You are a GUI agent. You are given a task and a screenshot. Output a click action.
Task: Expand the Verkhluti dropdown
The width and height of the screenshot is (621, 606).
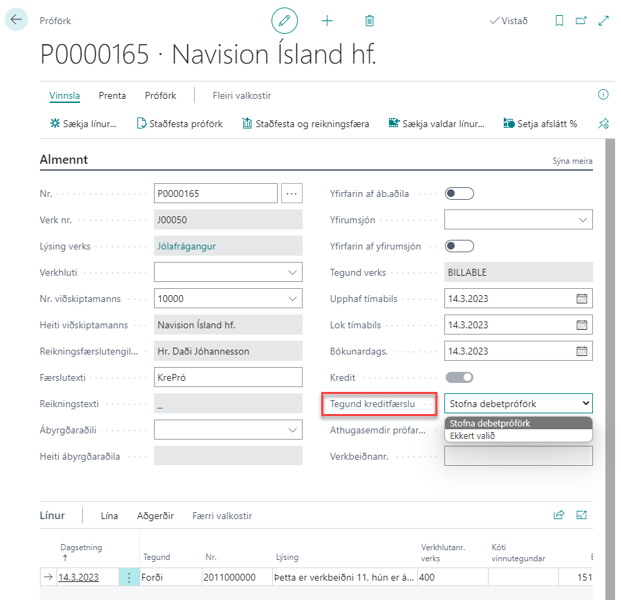[292, 272]
